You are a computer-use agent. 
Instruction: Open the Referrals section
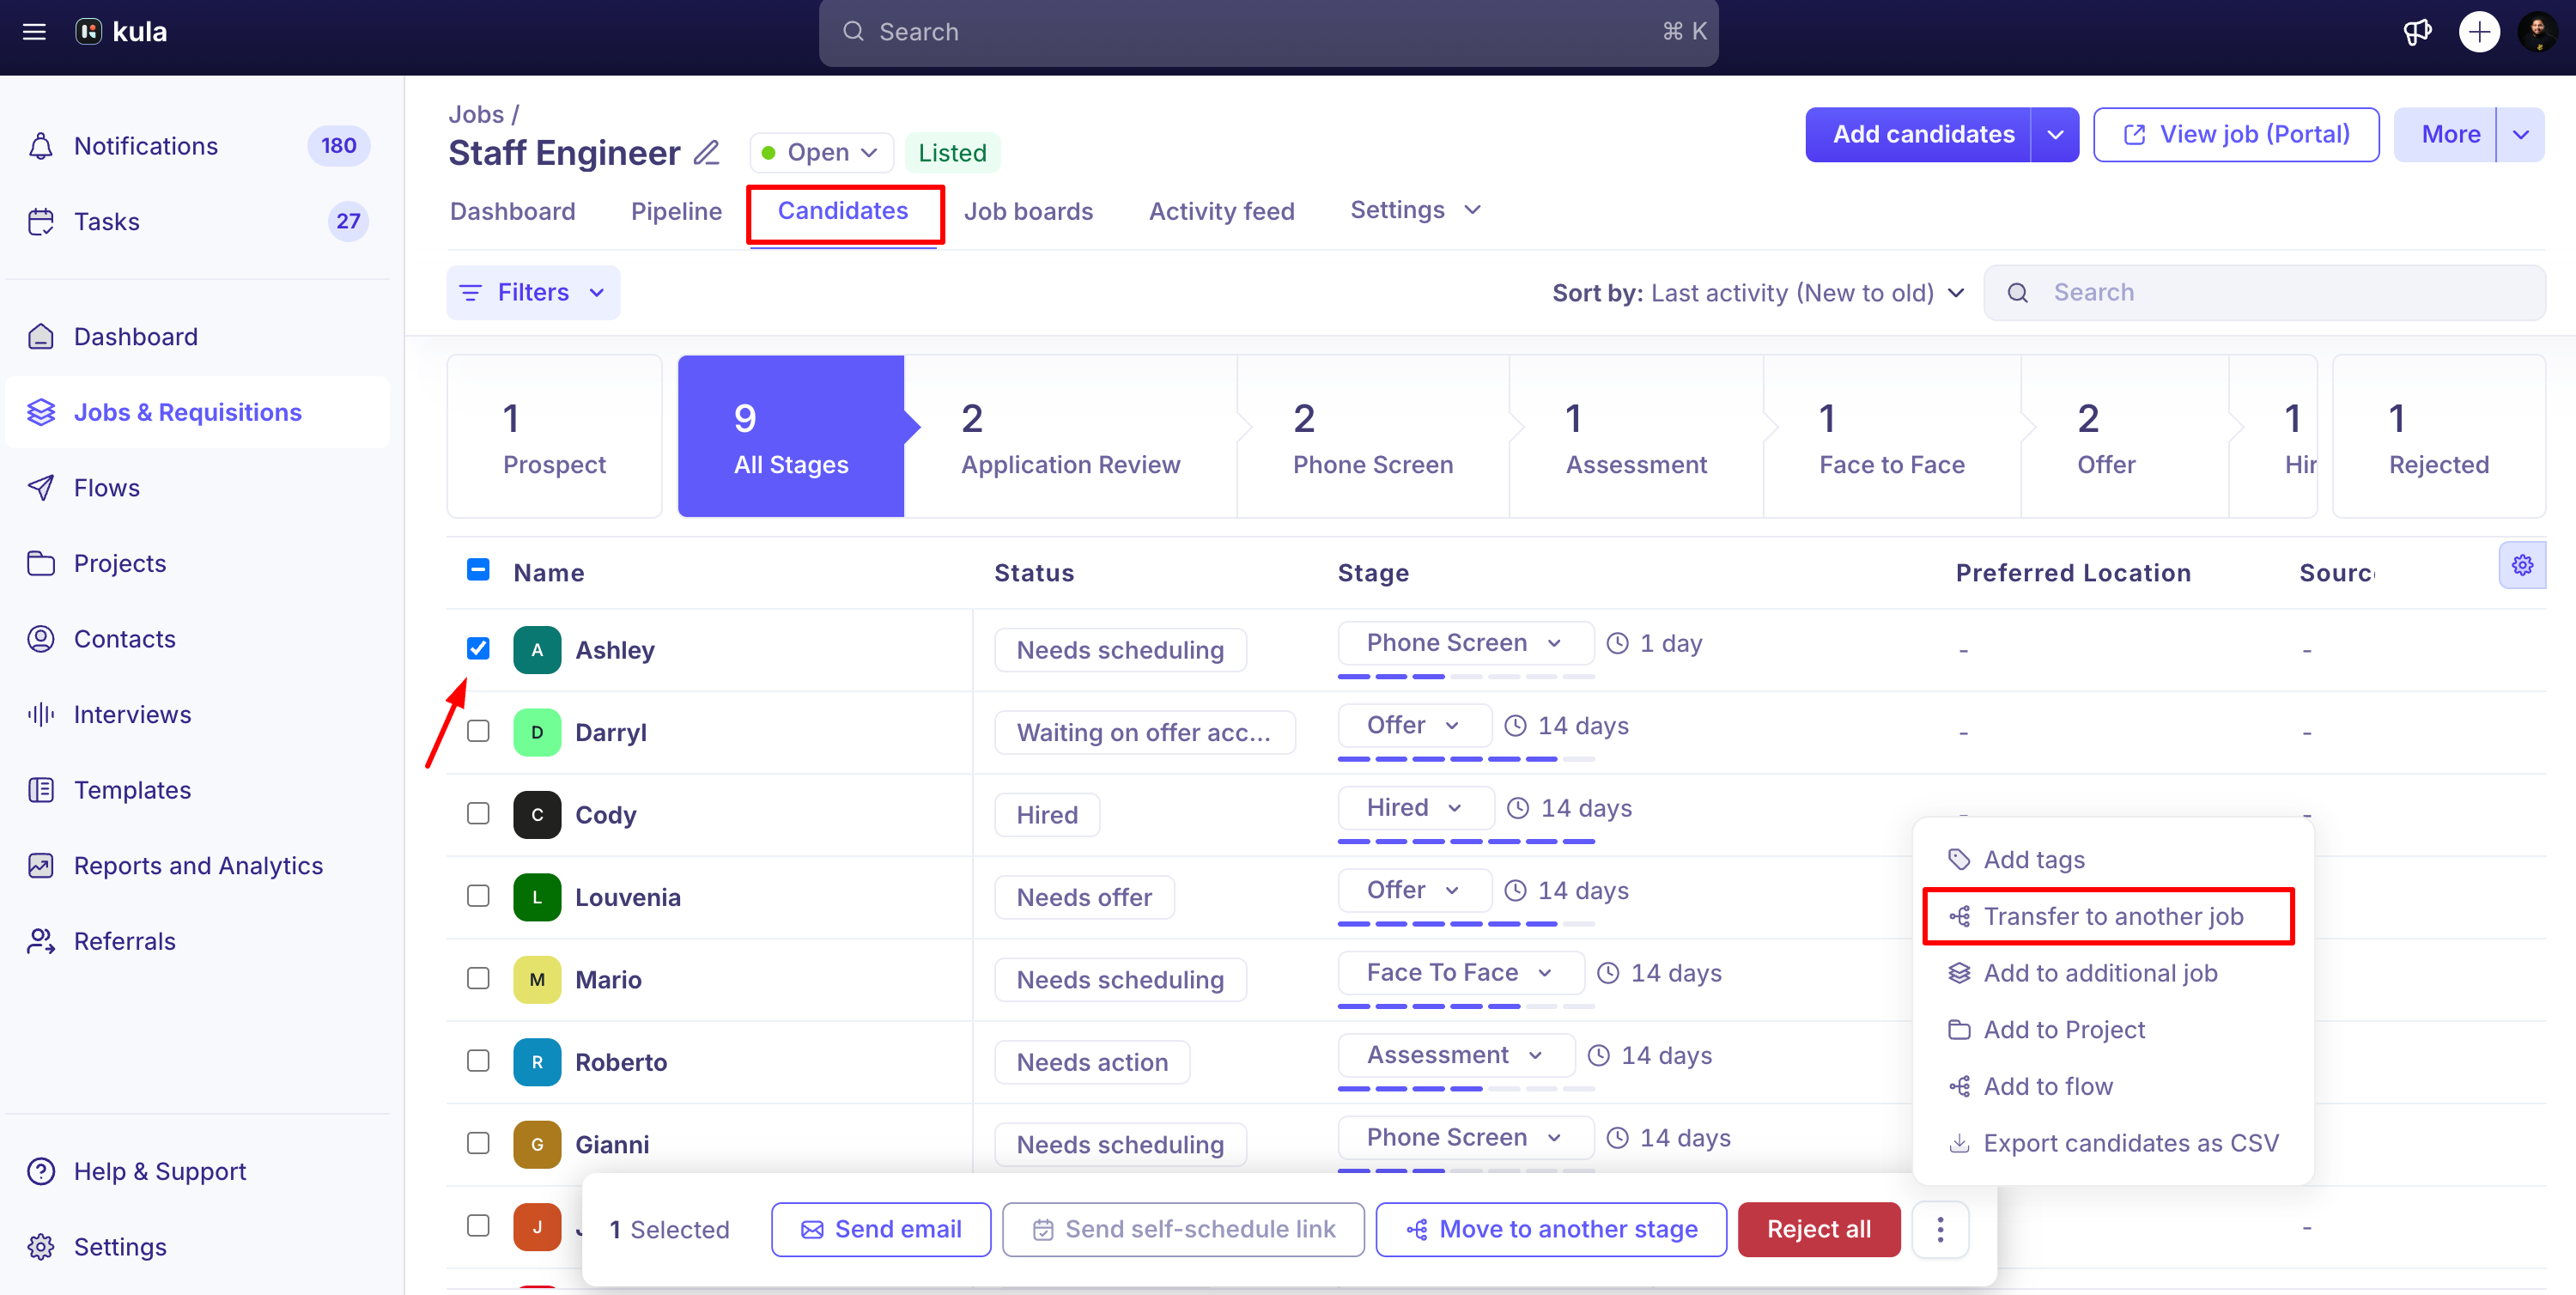point(124,940)
